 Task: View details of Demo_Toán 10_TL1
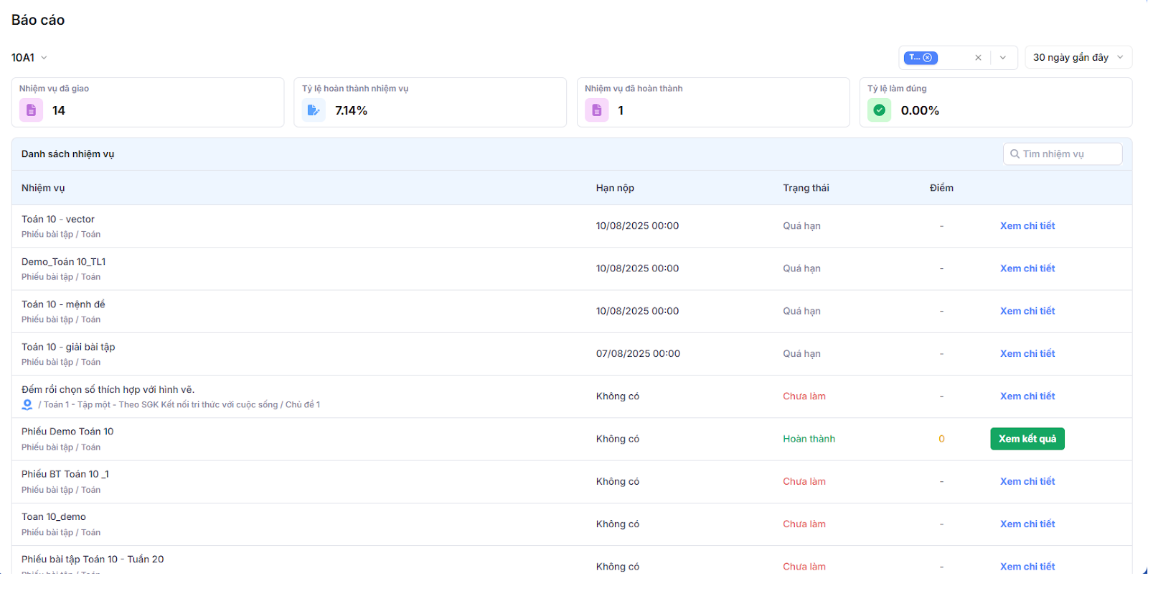click(1027, 269)
